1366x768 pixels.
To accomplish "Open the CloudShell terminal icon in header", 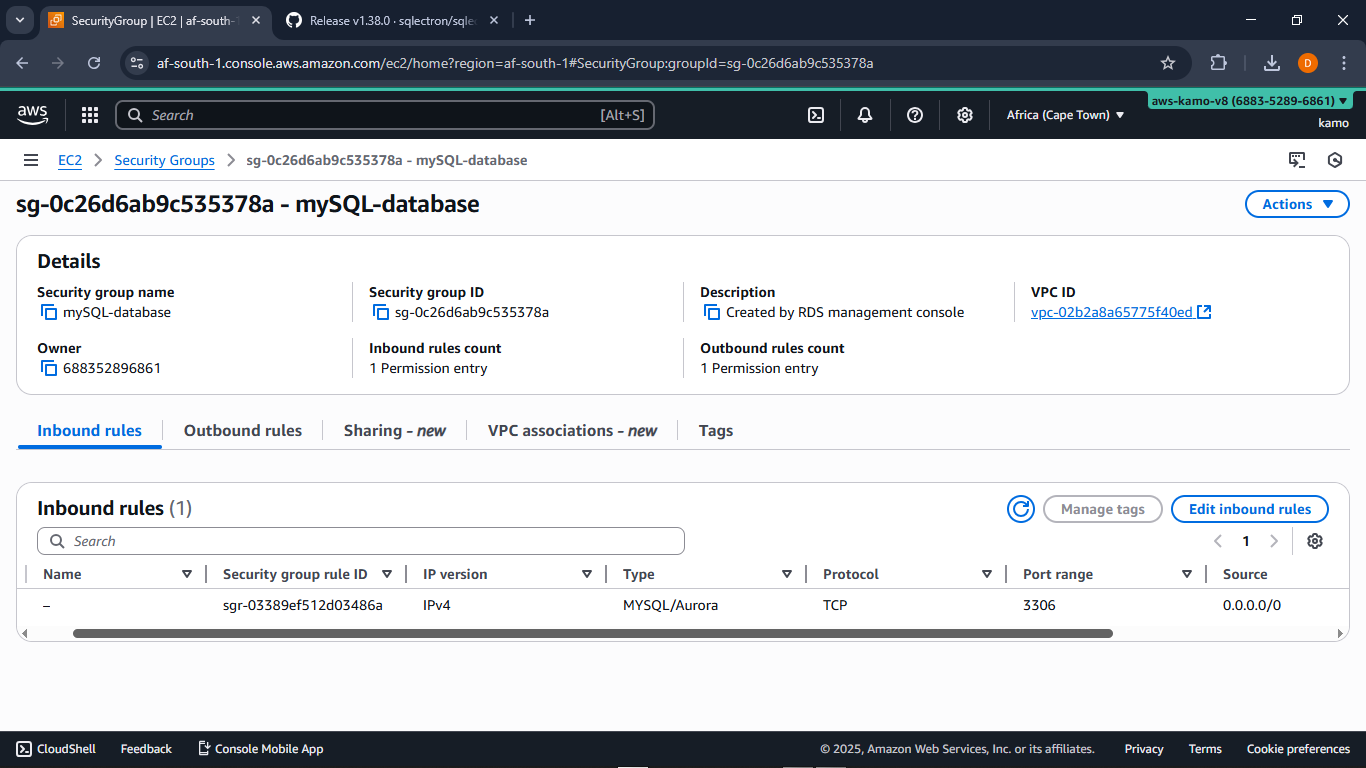I will tap(816, 115).
